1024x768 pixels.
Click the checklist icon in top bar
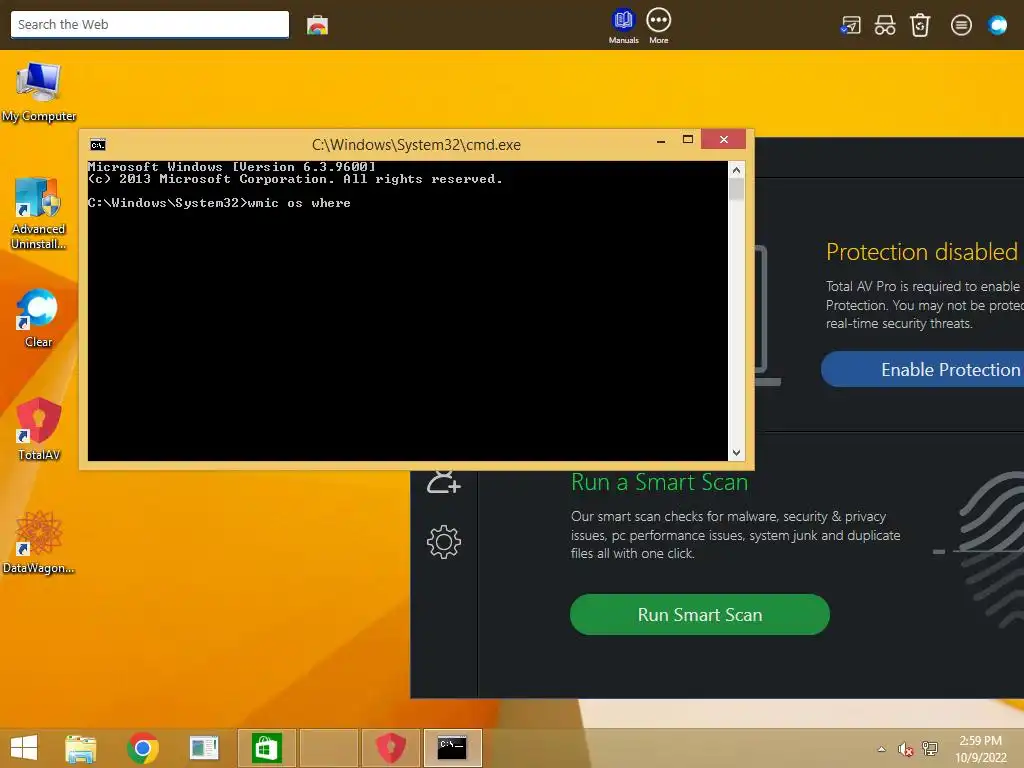point(850,25)
